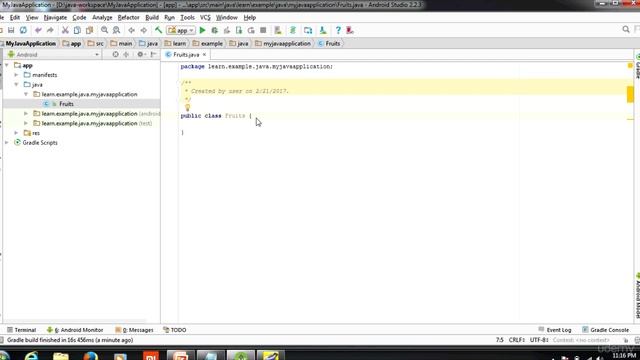
Task: Navigate Back with the left arrow icon
Action: (x=131, y=30)
